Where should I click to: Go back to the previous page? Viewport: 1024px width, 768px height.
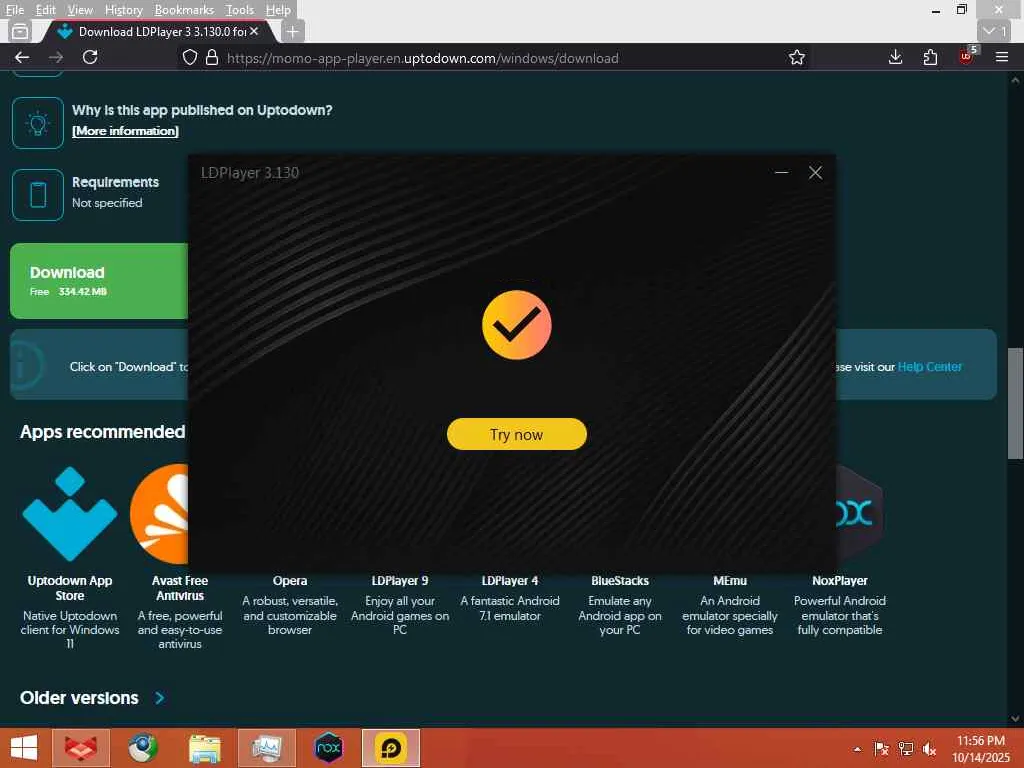click(22, 57)
